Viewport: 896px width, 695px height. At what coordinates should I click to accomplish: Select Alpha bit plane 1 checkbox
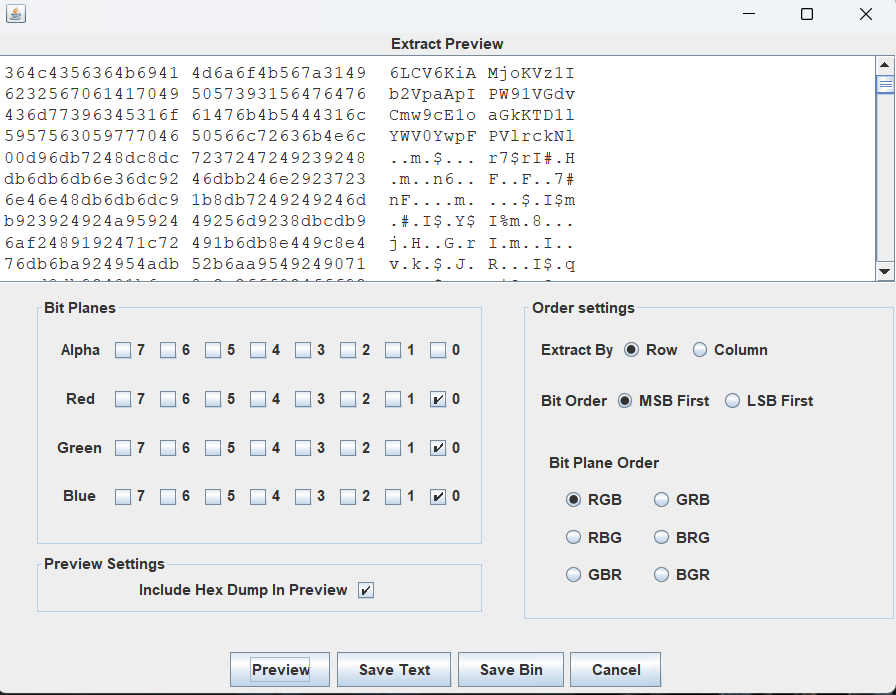(393, 350)
